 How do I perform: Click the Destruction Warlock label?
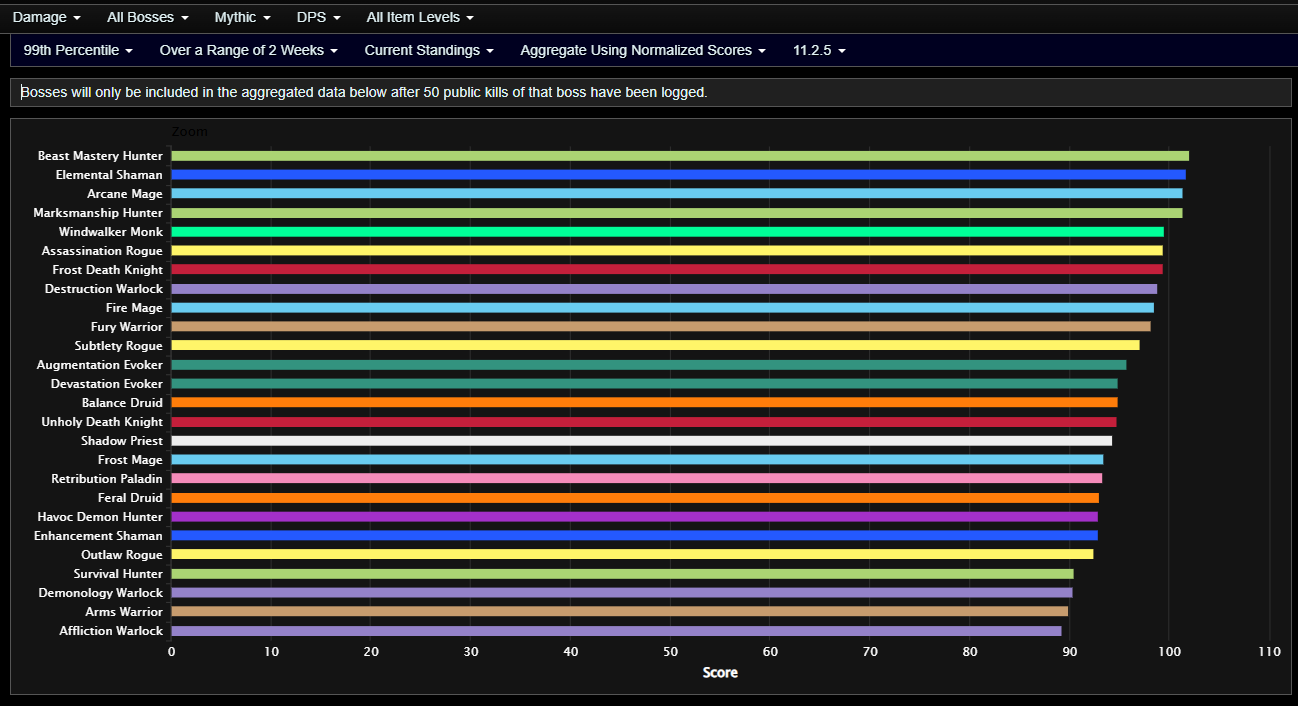click(104, 289)
